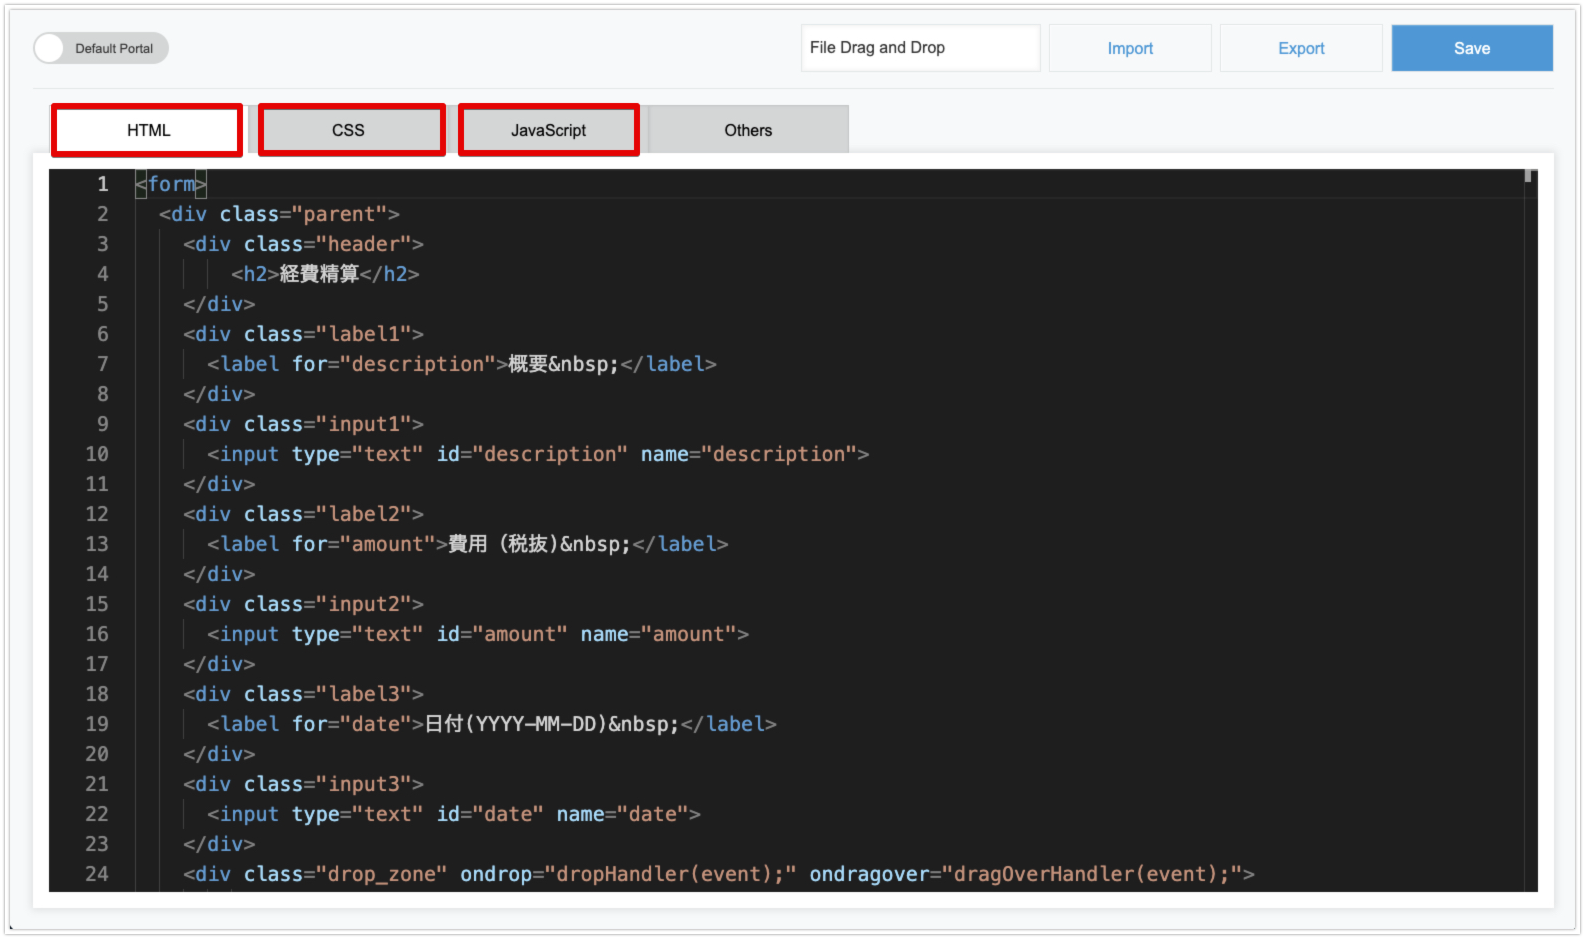Click the div class="label1" line

pos(303,334)
